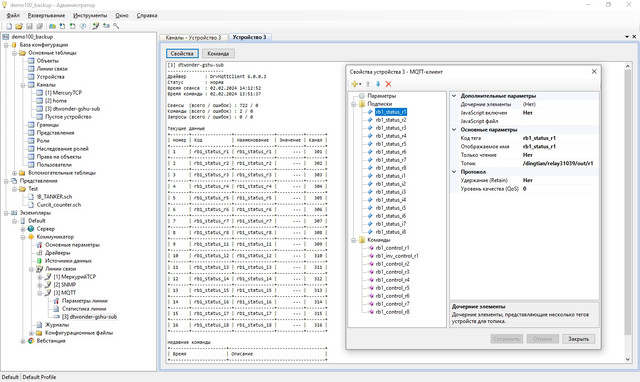
Task: Click the Вебстанция chrome-style icon
Action: [31, 341]
